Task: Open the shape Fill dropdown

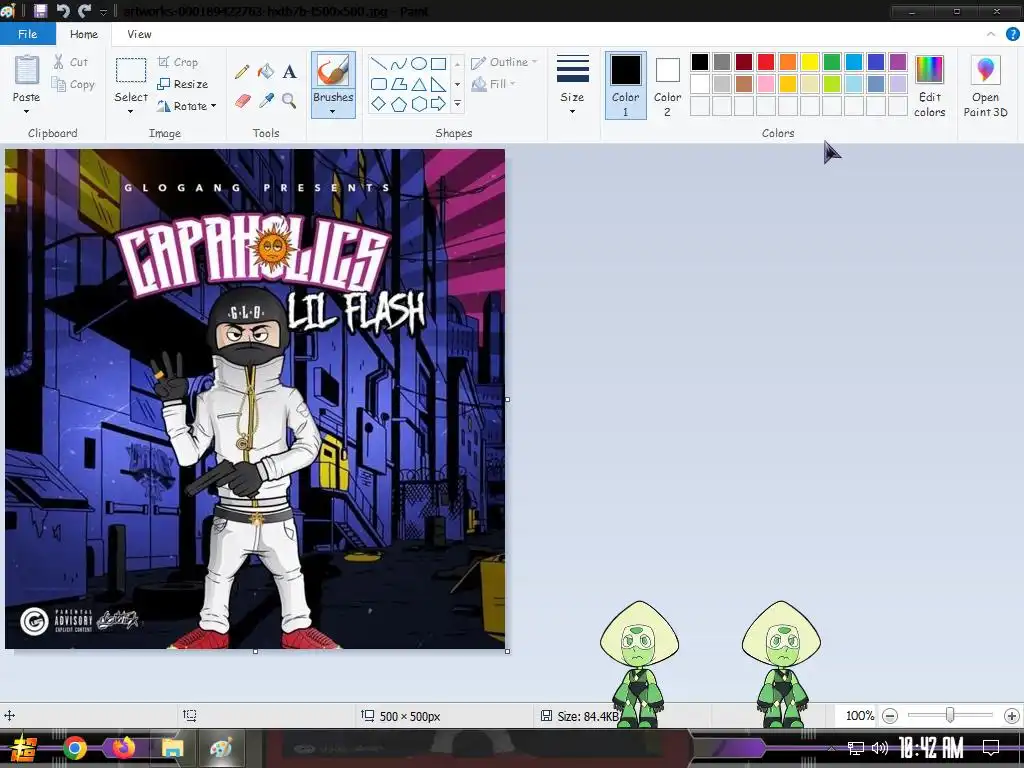Action: [x=494, y=84]
